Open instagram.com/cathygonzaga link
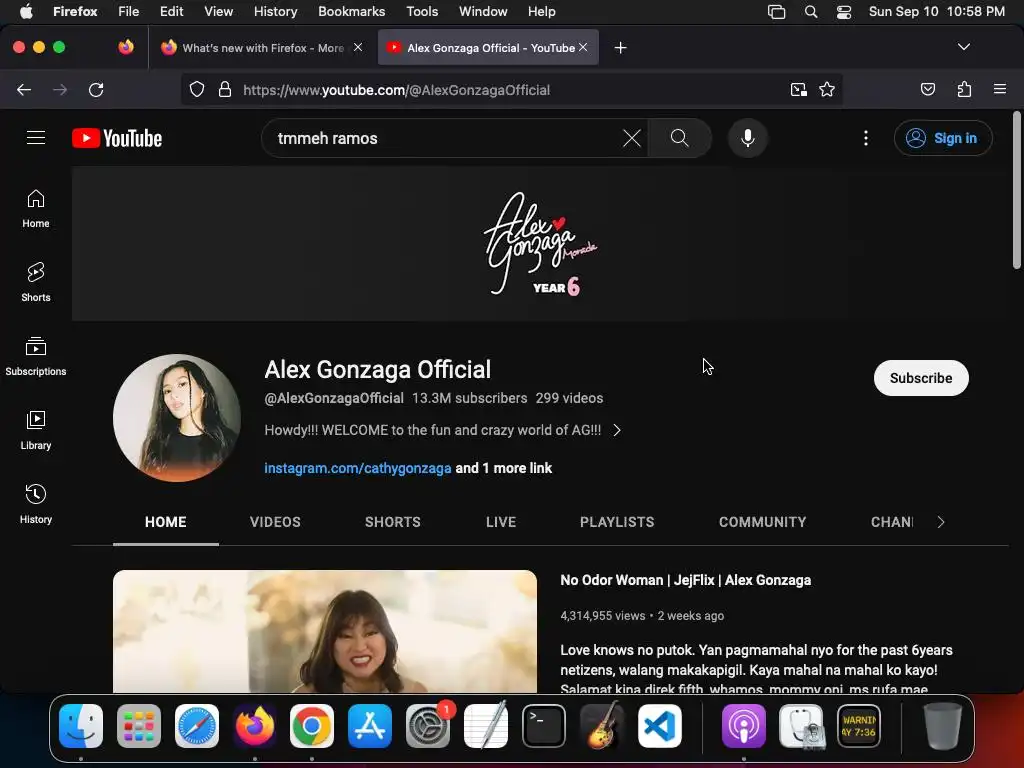 pos(358,468)
